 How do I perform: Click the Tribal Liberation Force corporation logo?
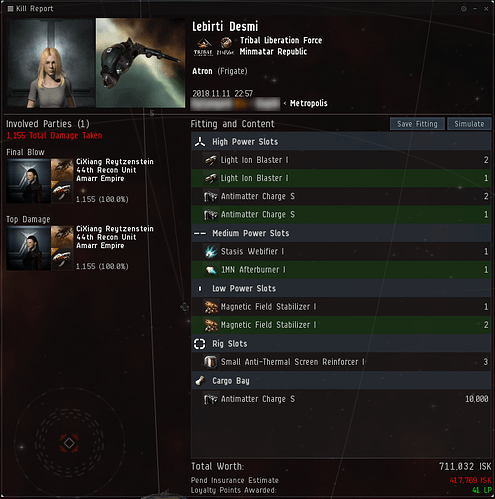[203, 46]
